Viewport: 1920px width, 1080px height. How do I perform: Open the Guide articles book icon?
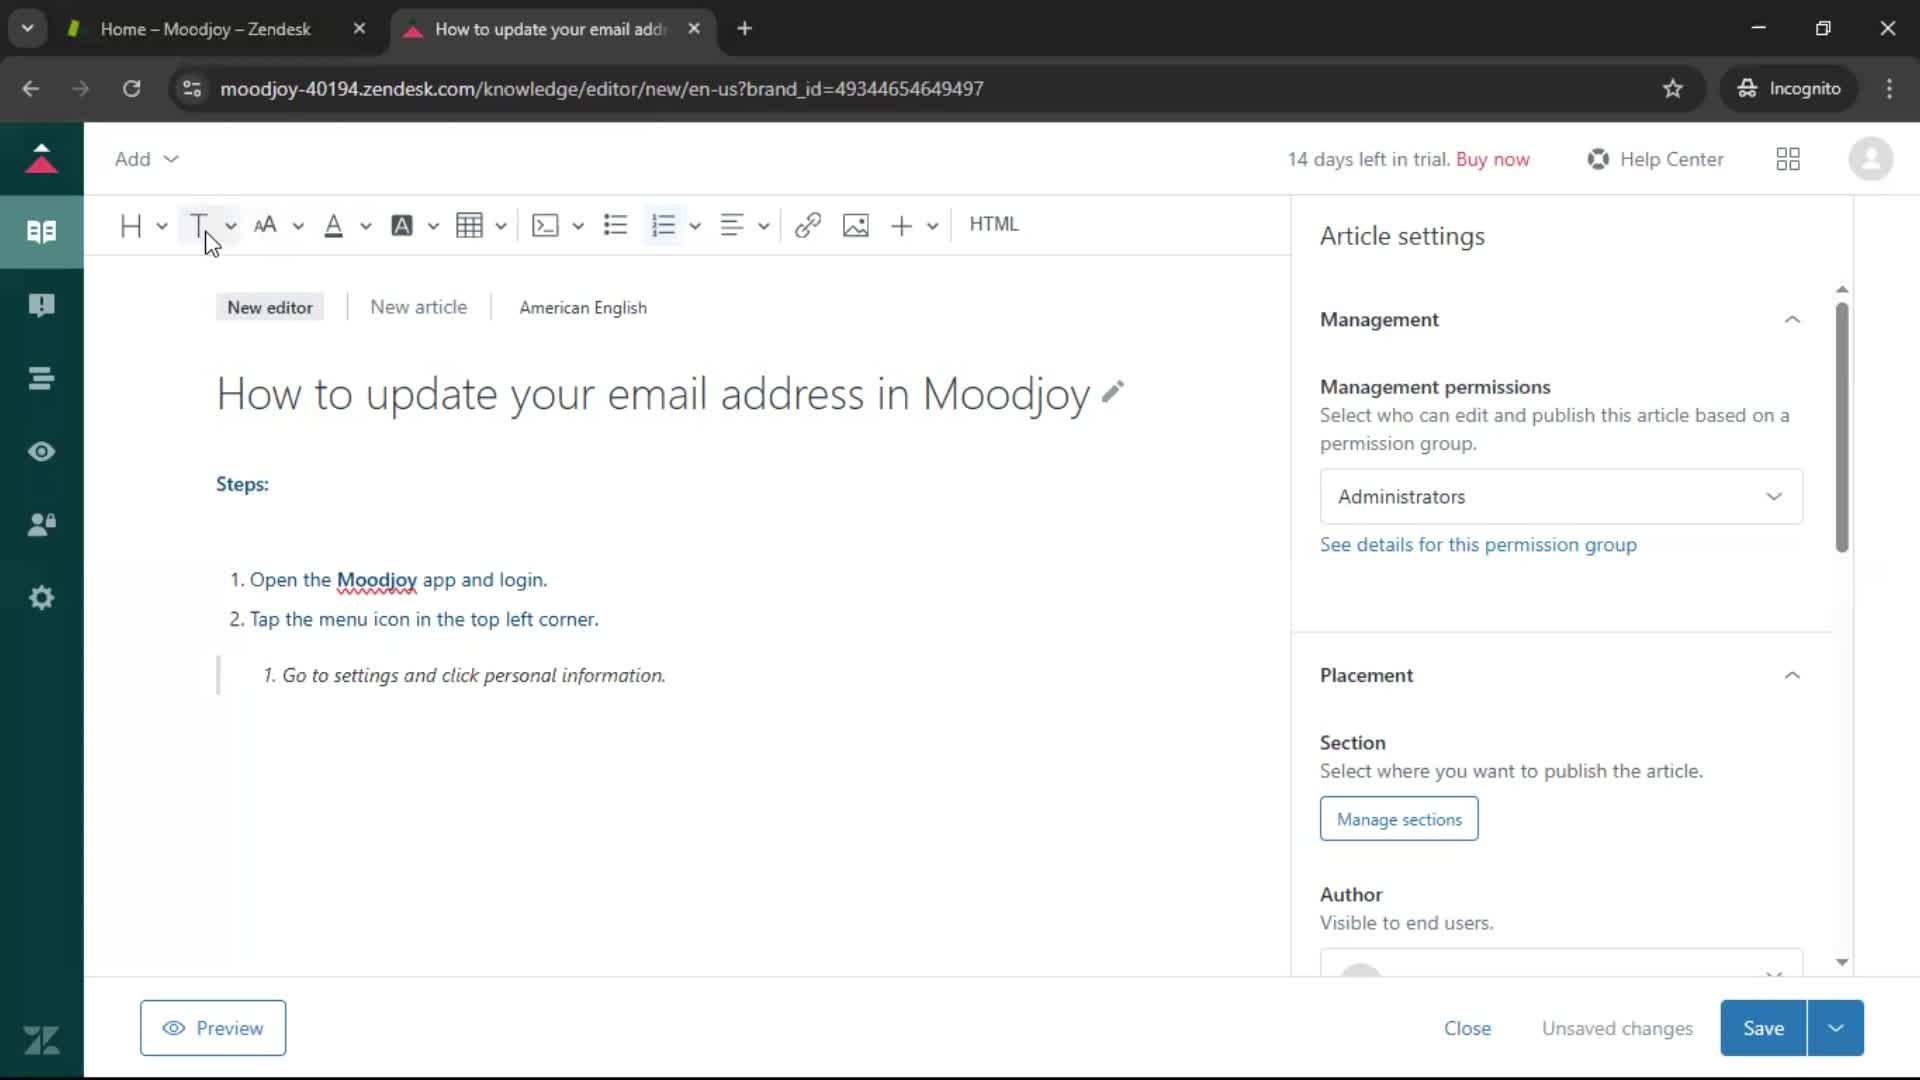[x=41, y=232]
